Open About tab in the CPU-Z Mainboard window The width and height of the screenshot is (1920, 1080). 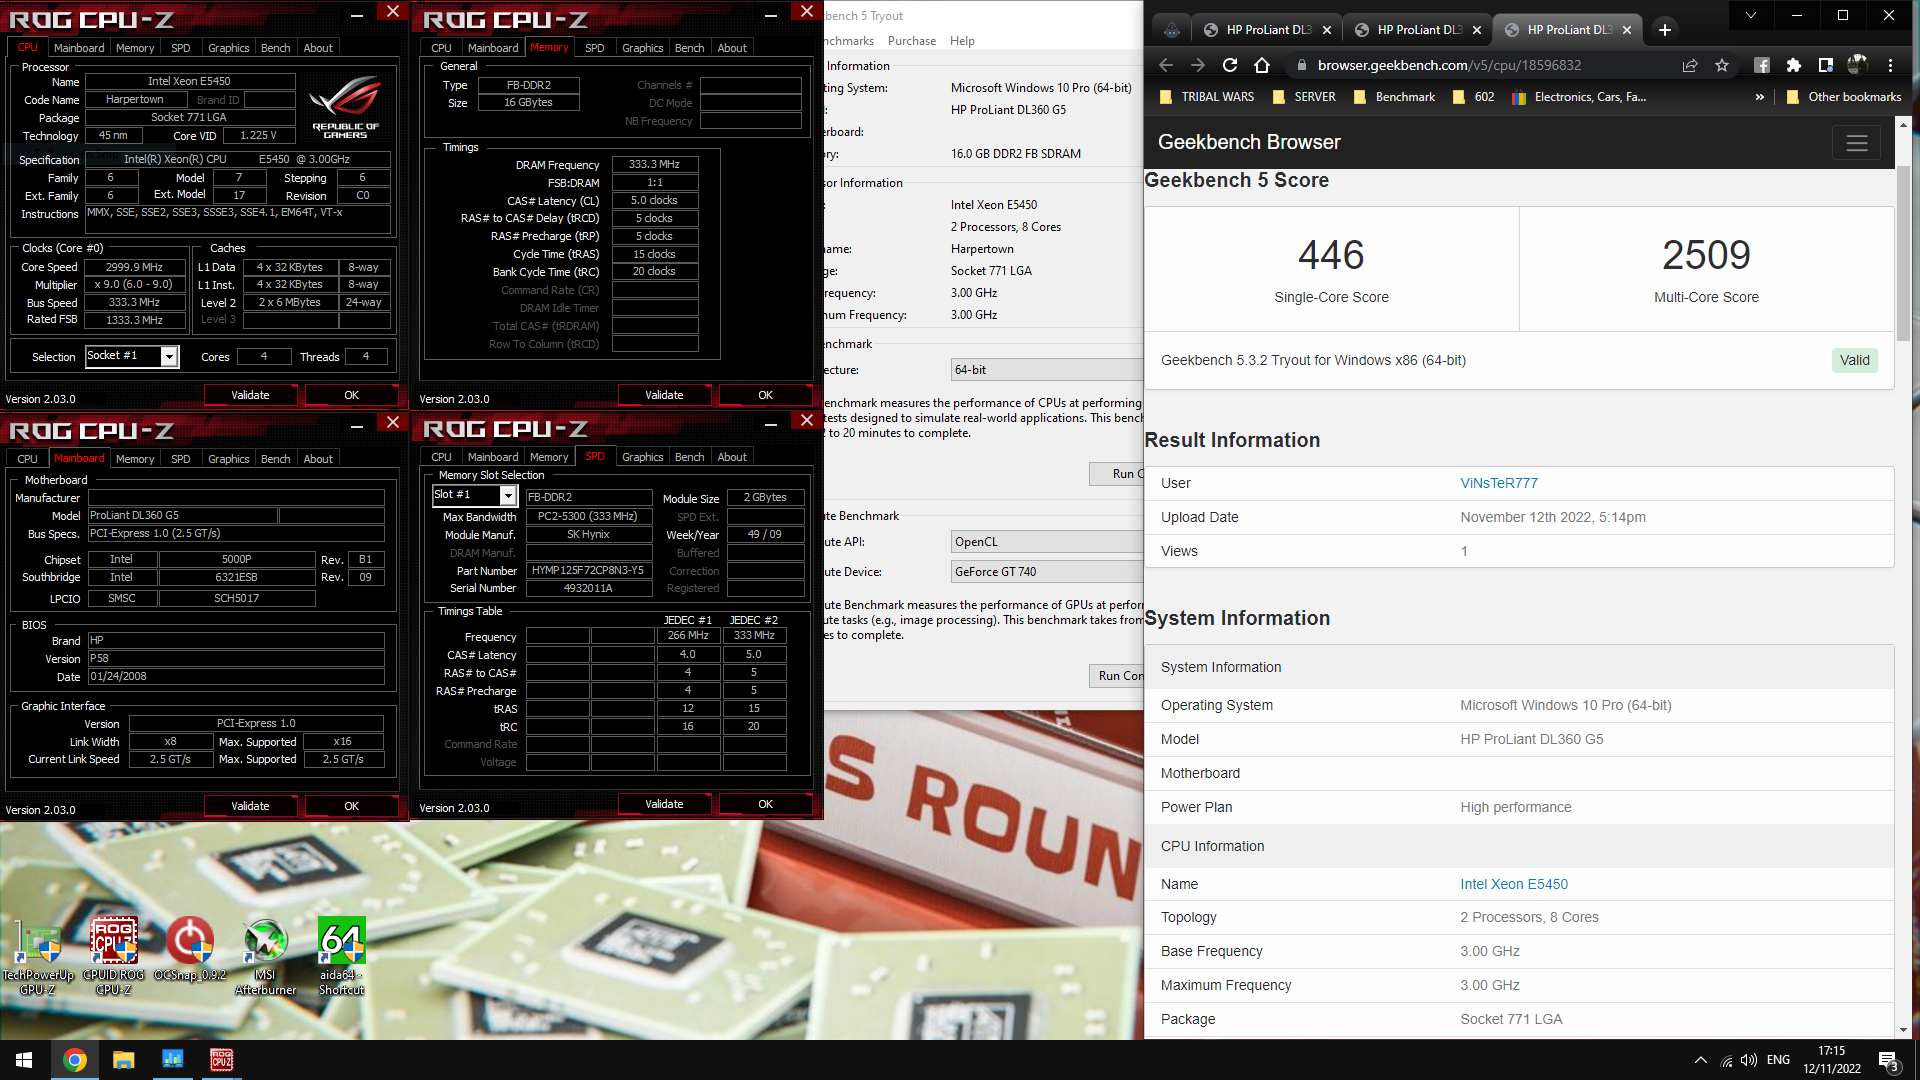point(318,459)
